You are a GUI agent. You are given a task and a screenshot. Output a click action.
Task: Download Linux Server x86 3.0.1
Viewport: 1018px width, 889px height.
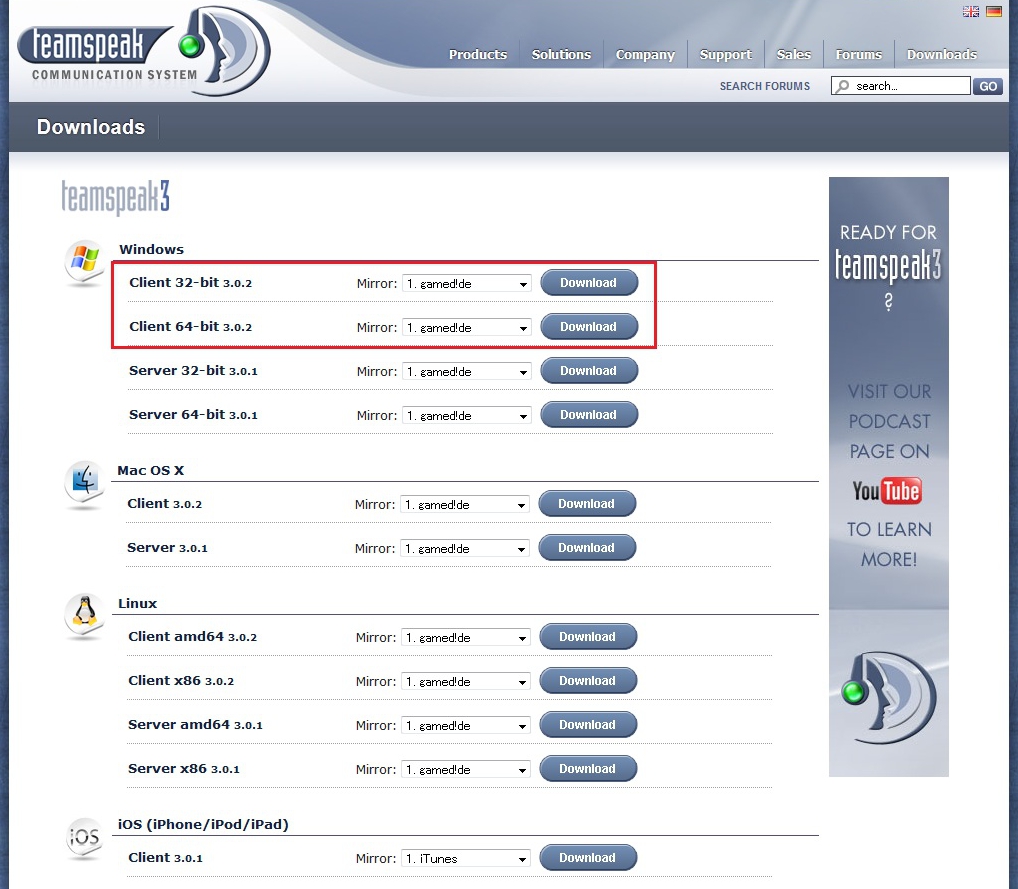(588, 769)
